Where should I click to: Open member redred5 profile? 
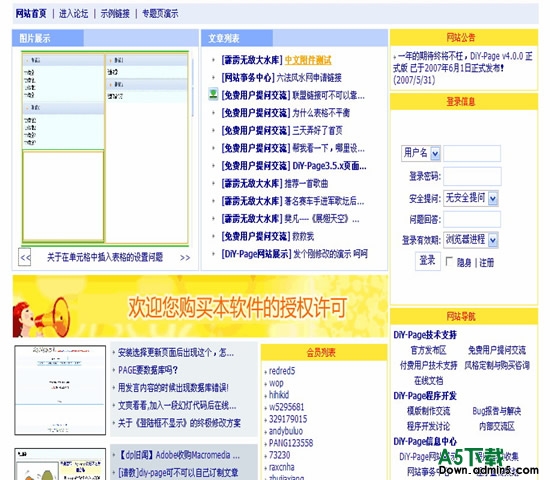282,371
